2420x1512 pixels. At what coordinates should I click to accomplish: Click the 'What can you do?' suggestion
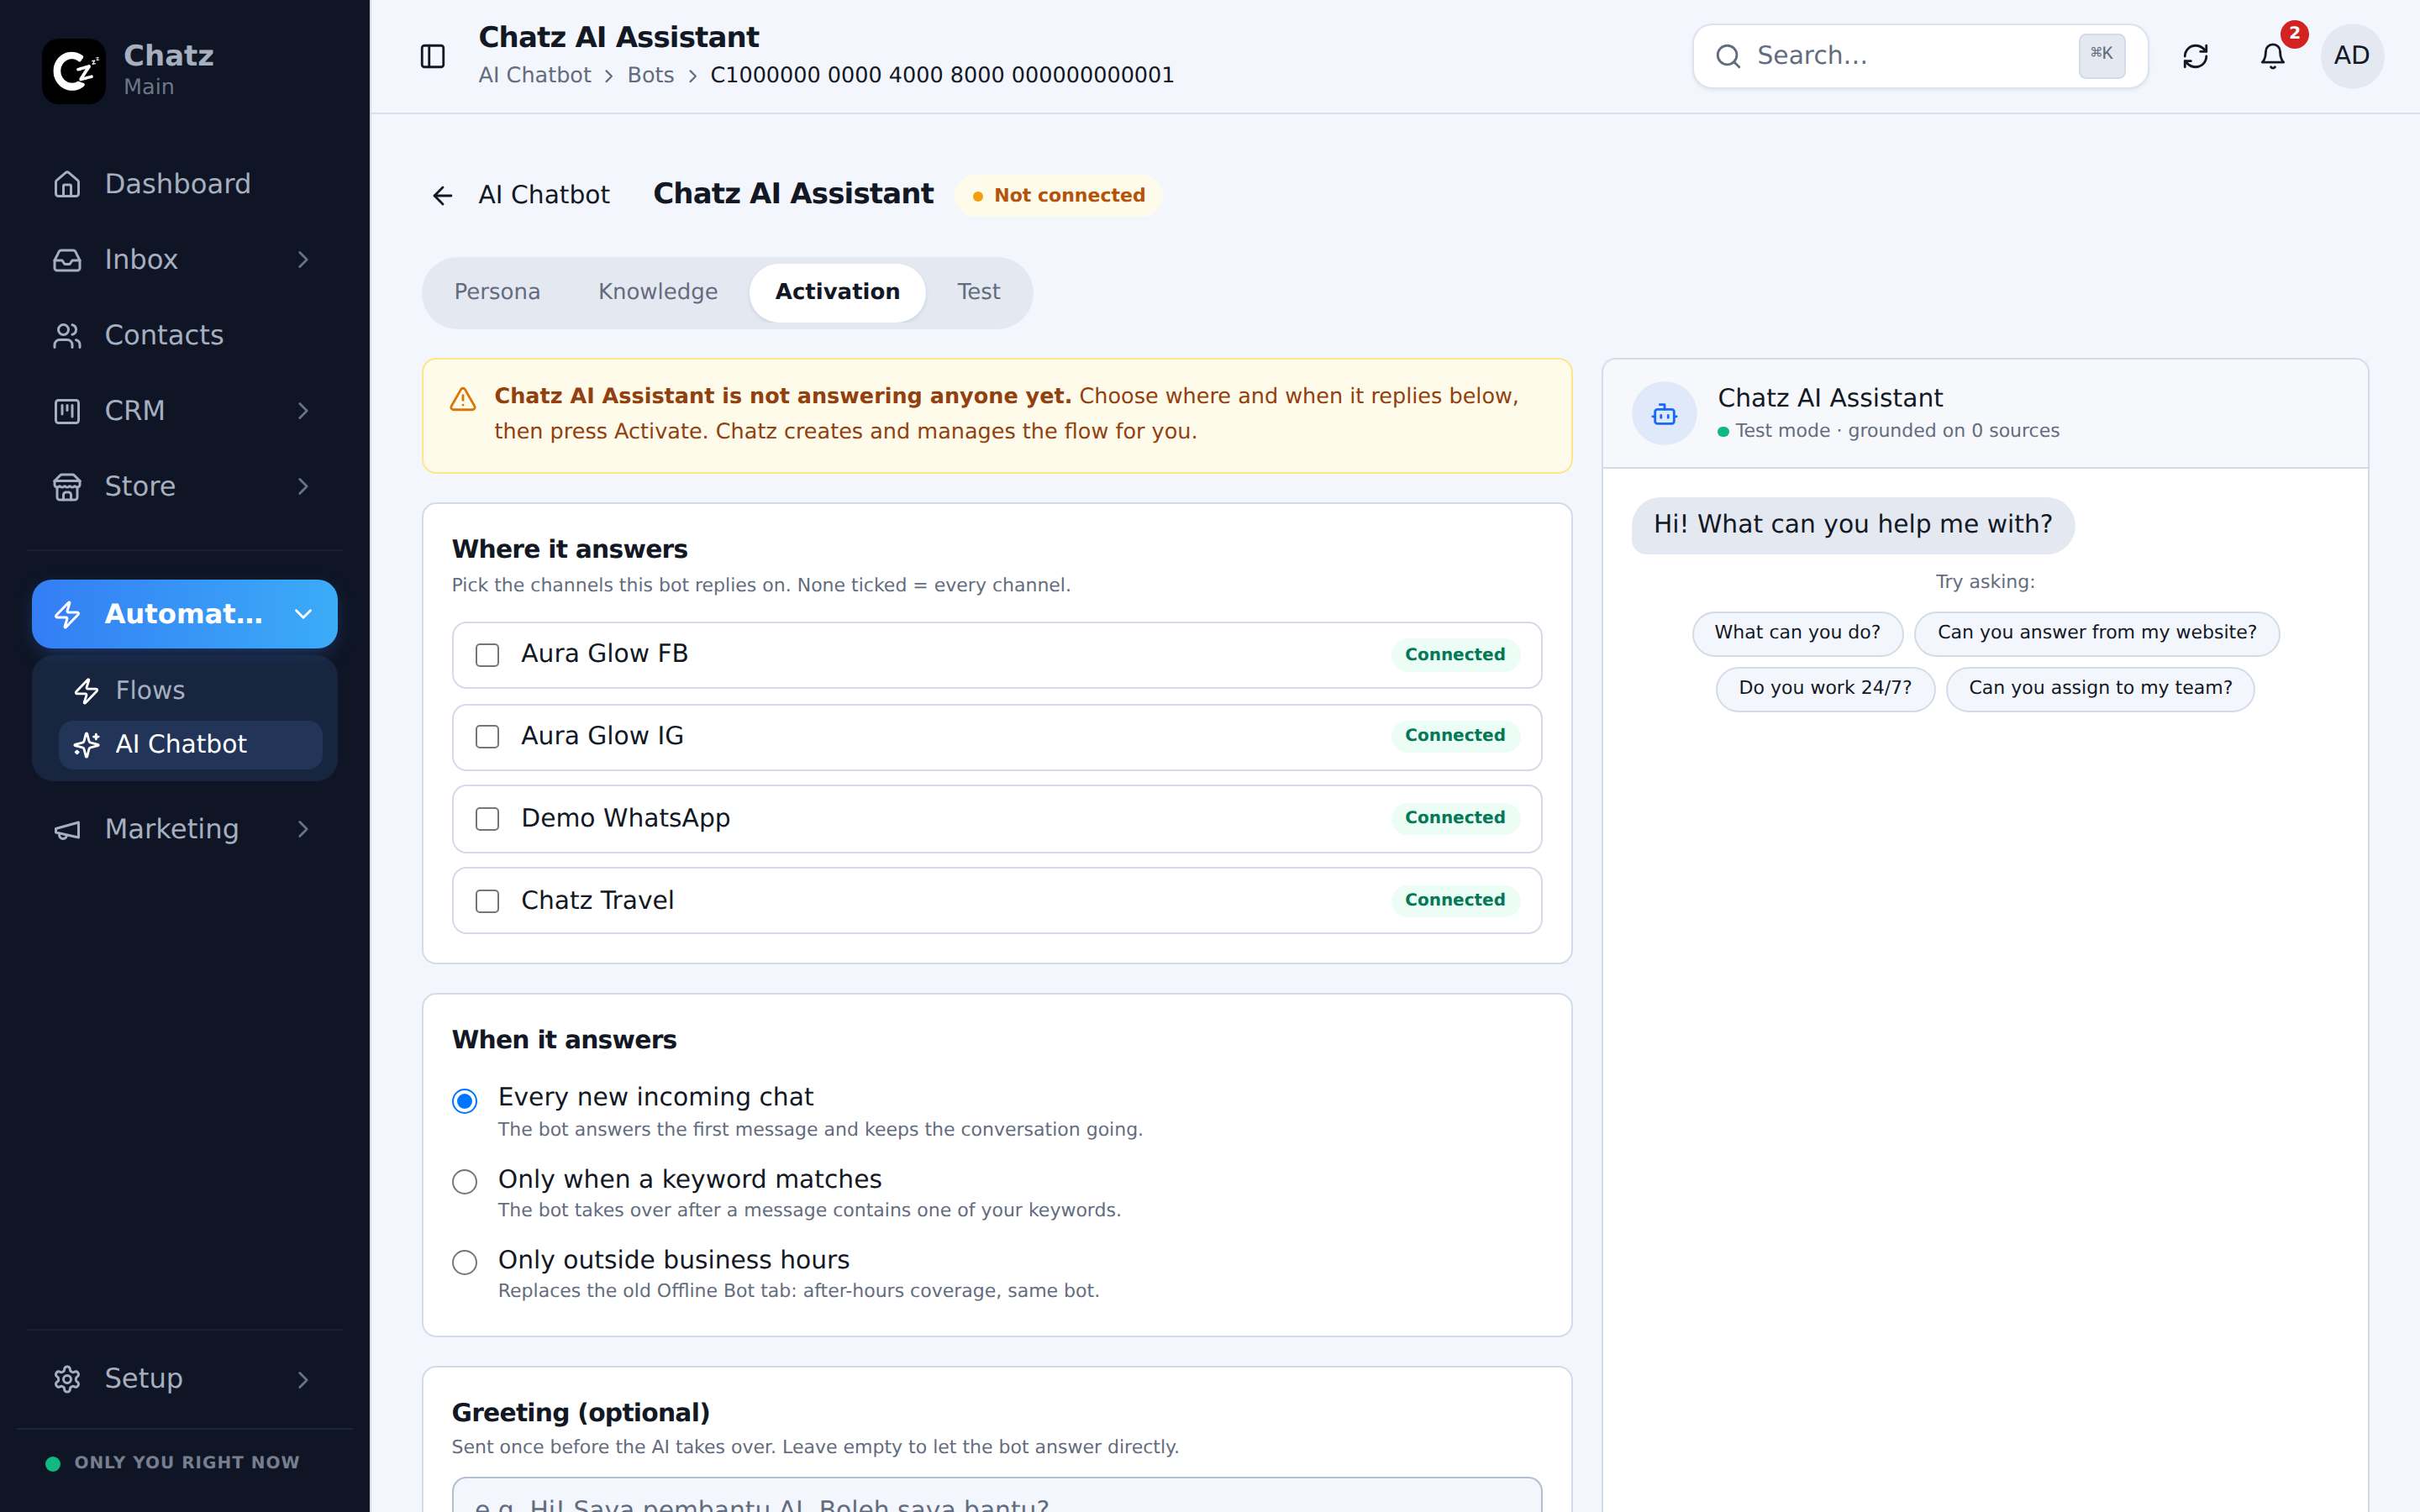pyautogui.click(x=1797, y=633)
